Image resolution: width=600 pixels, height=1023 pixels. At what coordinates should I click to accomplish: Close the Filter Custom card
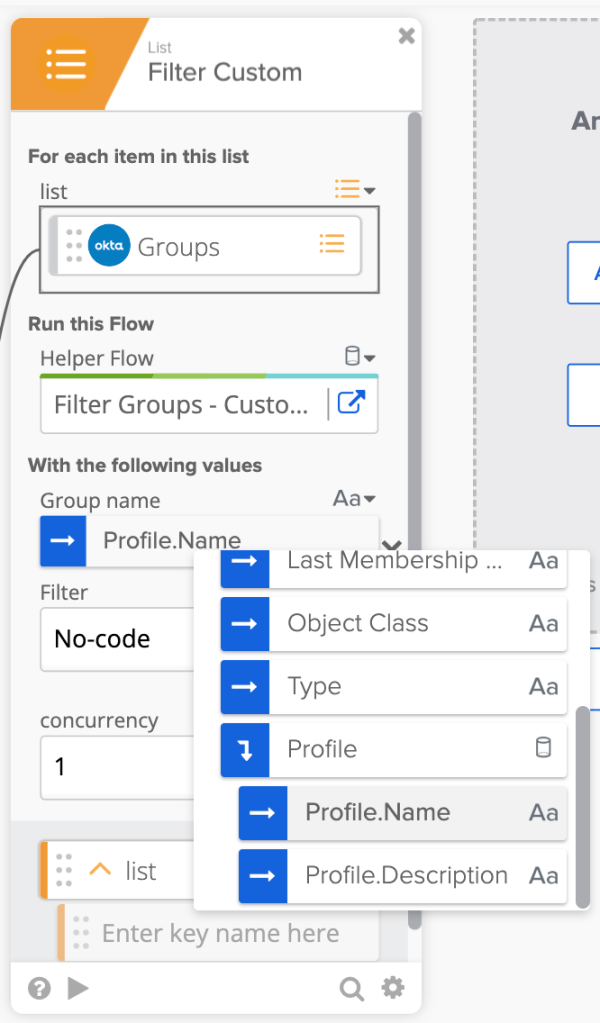406,36
